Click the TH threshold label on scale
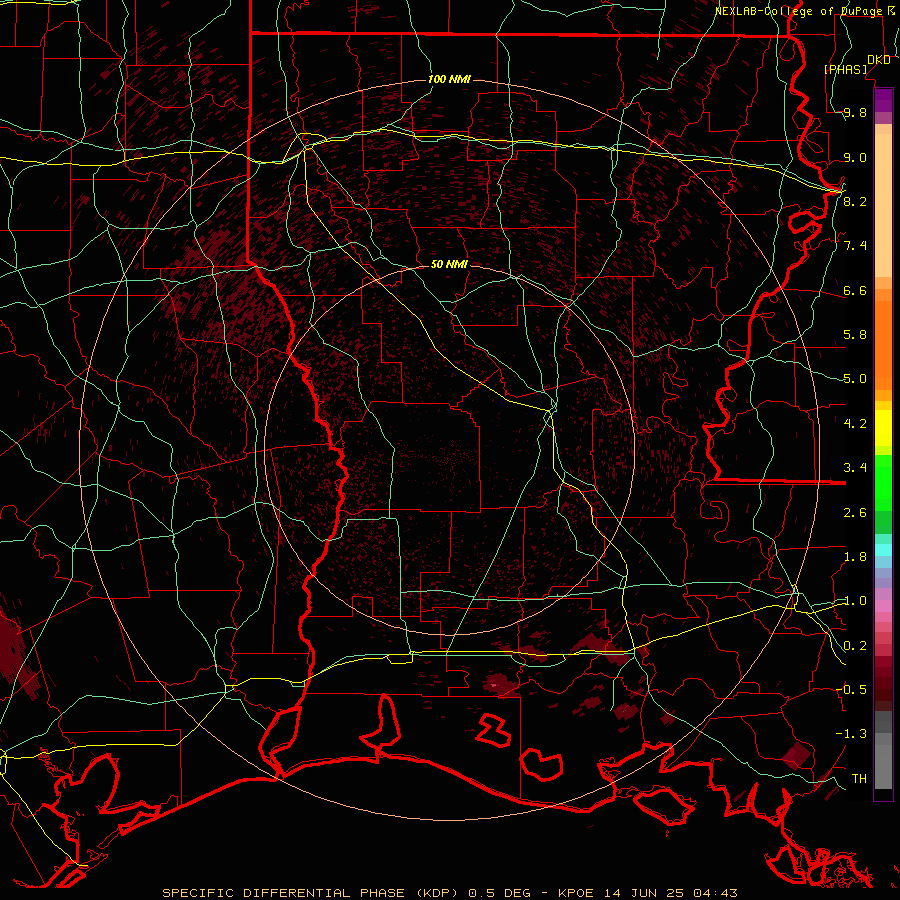This screenshot has height=900, width=900. point(859,779)
